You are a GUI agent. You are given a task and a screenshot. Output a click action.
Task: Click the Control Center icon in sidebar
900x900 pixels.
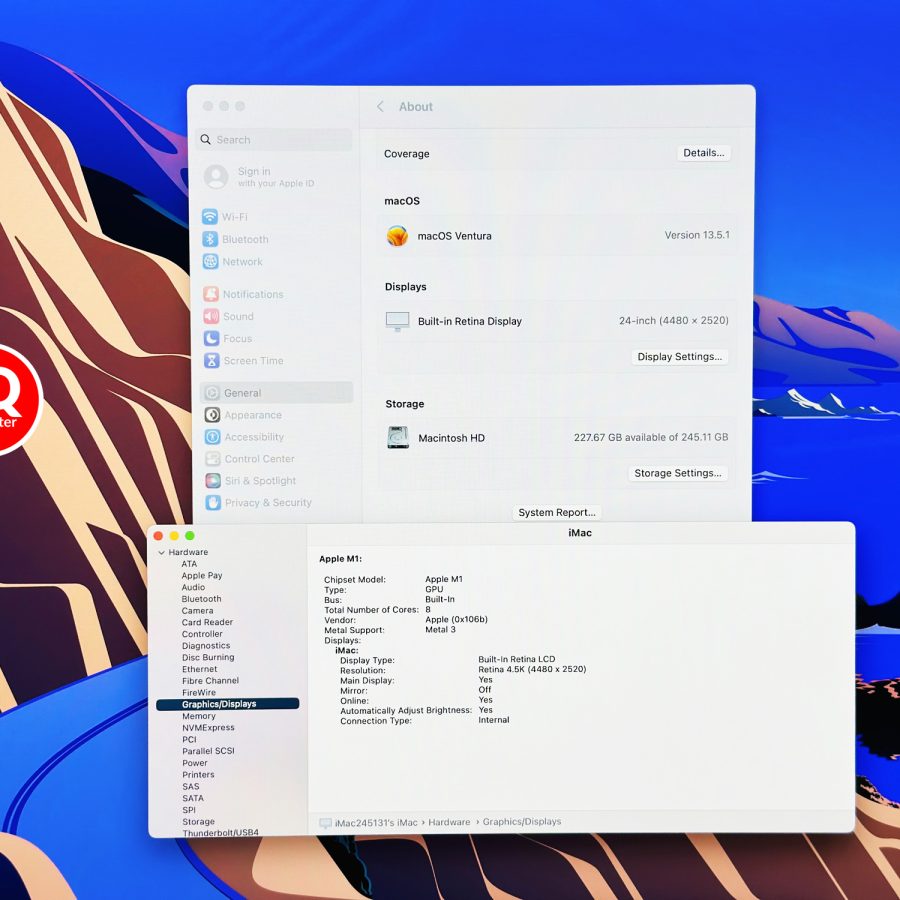[x=213, y=459]
